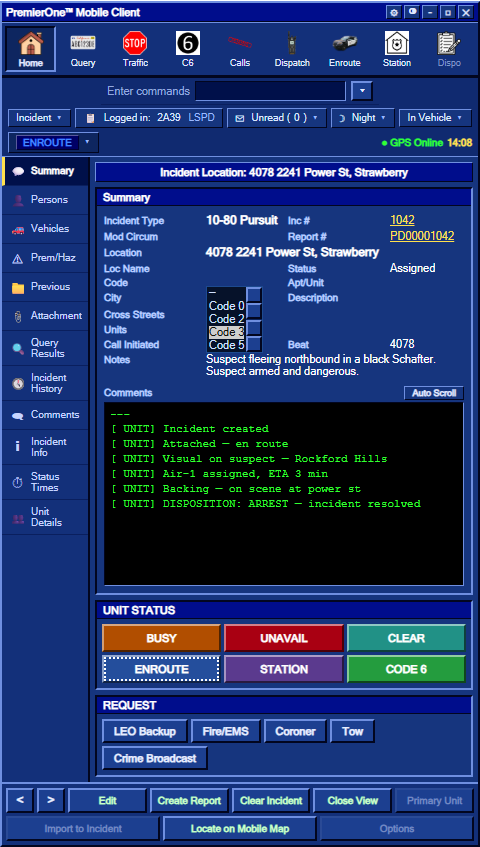Request Fire/EMS
Screen dimensions: 480x847
[226, 731]
